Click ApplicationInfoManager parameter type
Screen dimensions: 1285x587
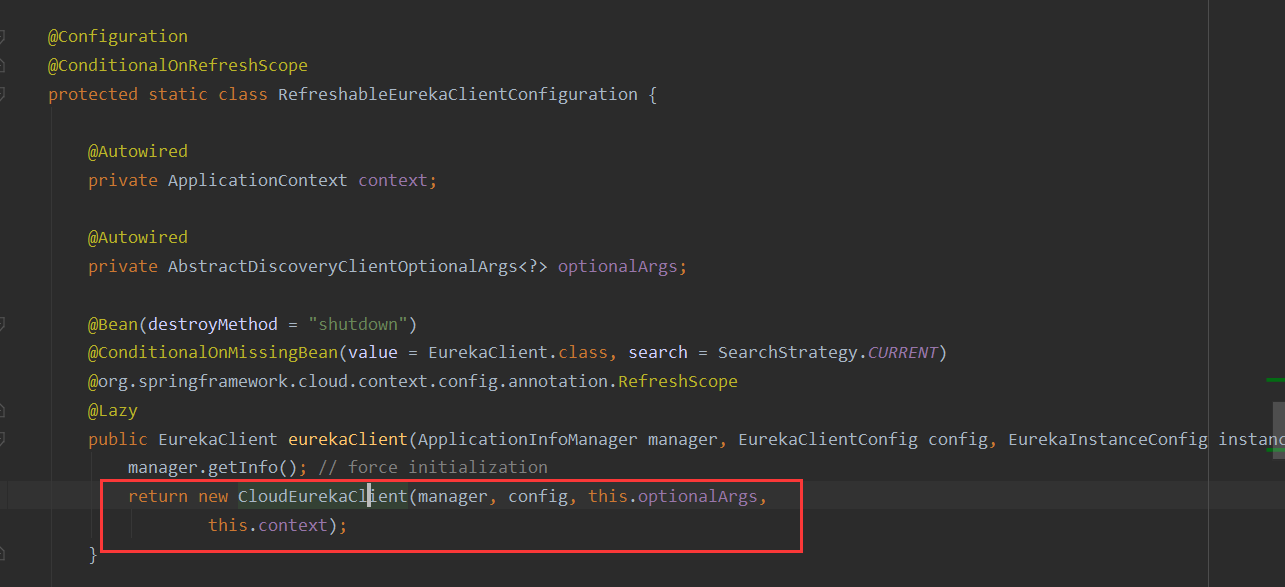tap(528, 439)
